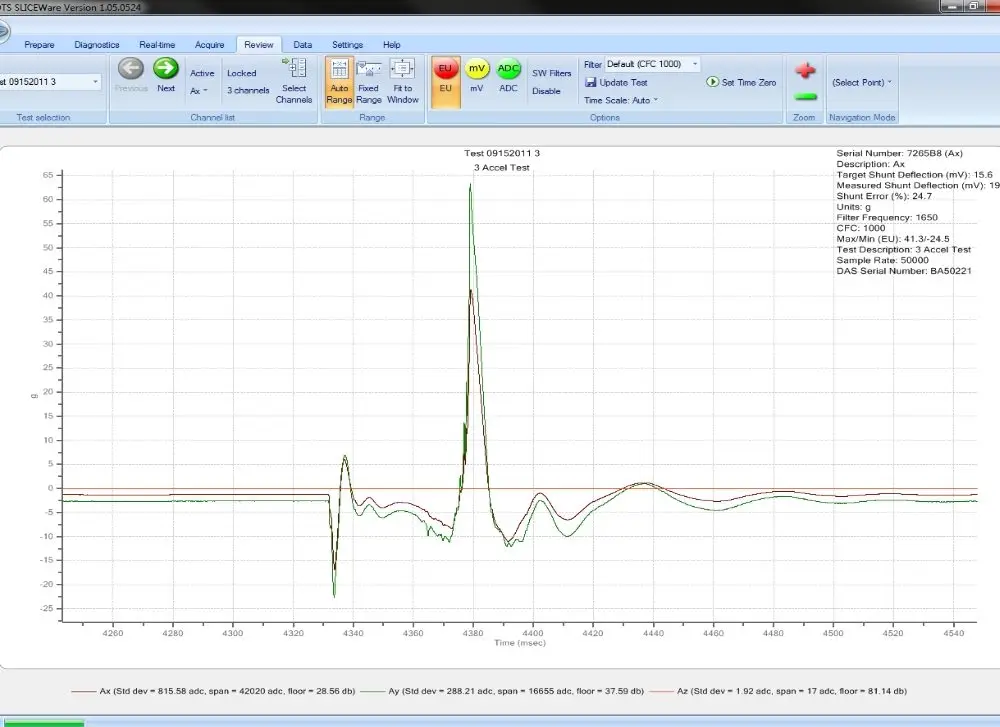Viewport: 1000px width, 727px height.
Task: Click Filter Frequency: 1650 text
Action: 886,217
